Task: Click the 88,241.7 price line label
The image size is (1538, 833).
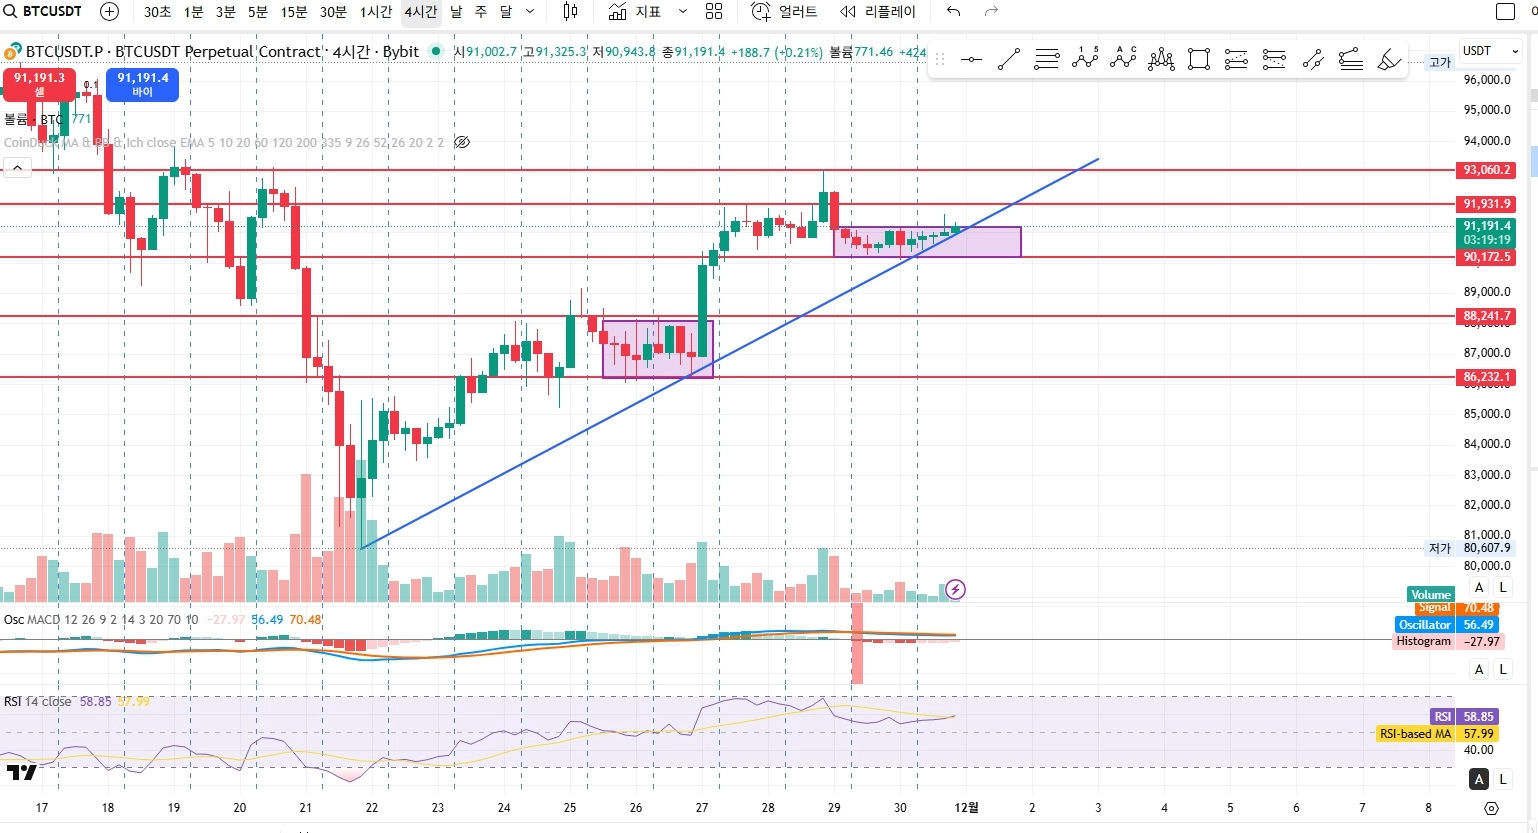Action: (1488, 316)
